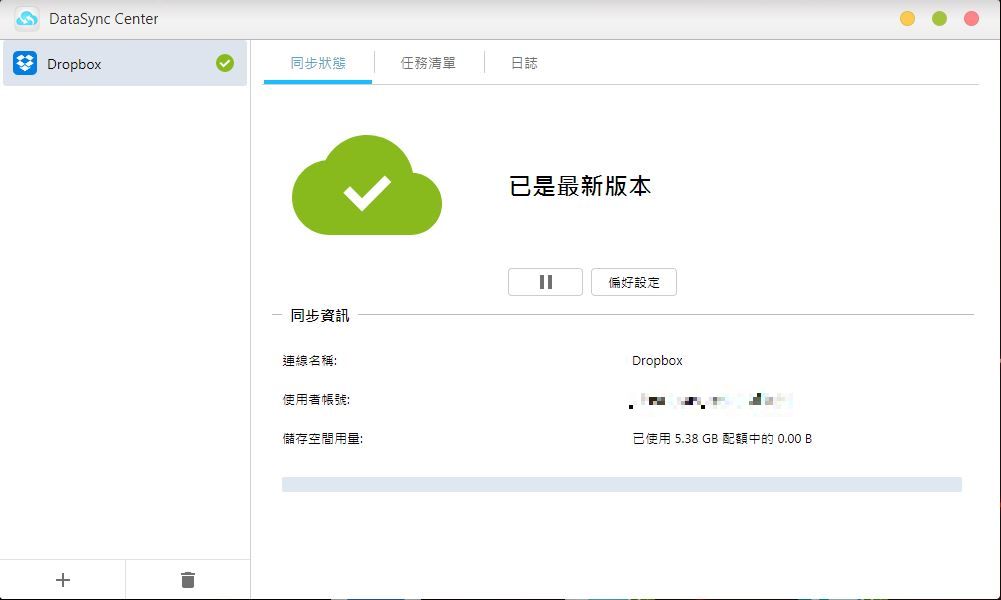
Task: Click the 已使用 5.38 GB storage text
Action: pyautogui.click(x=722, y=439)
